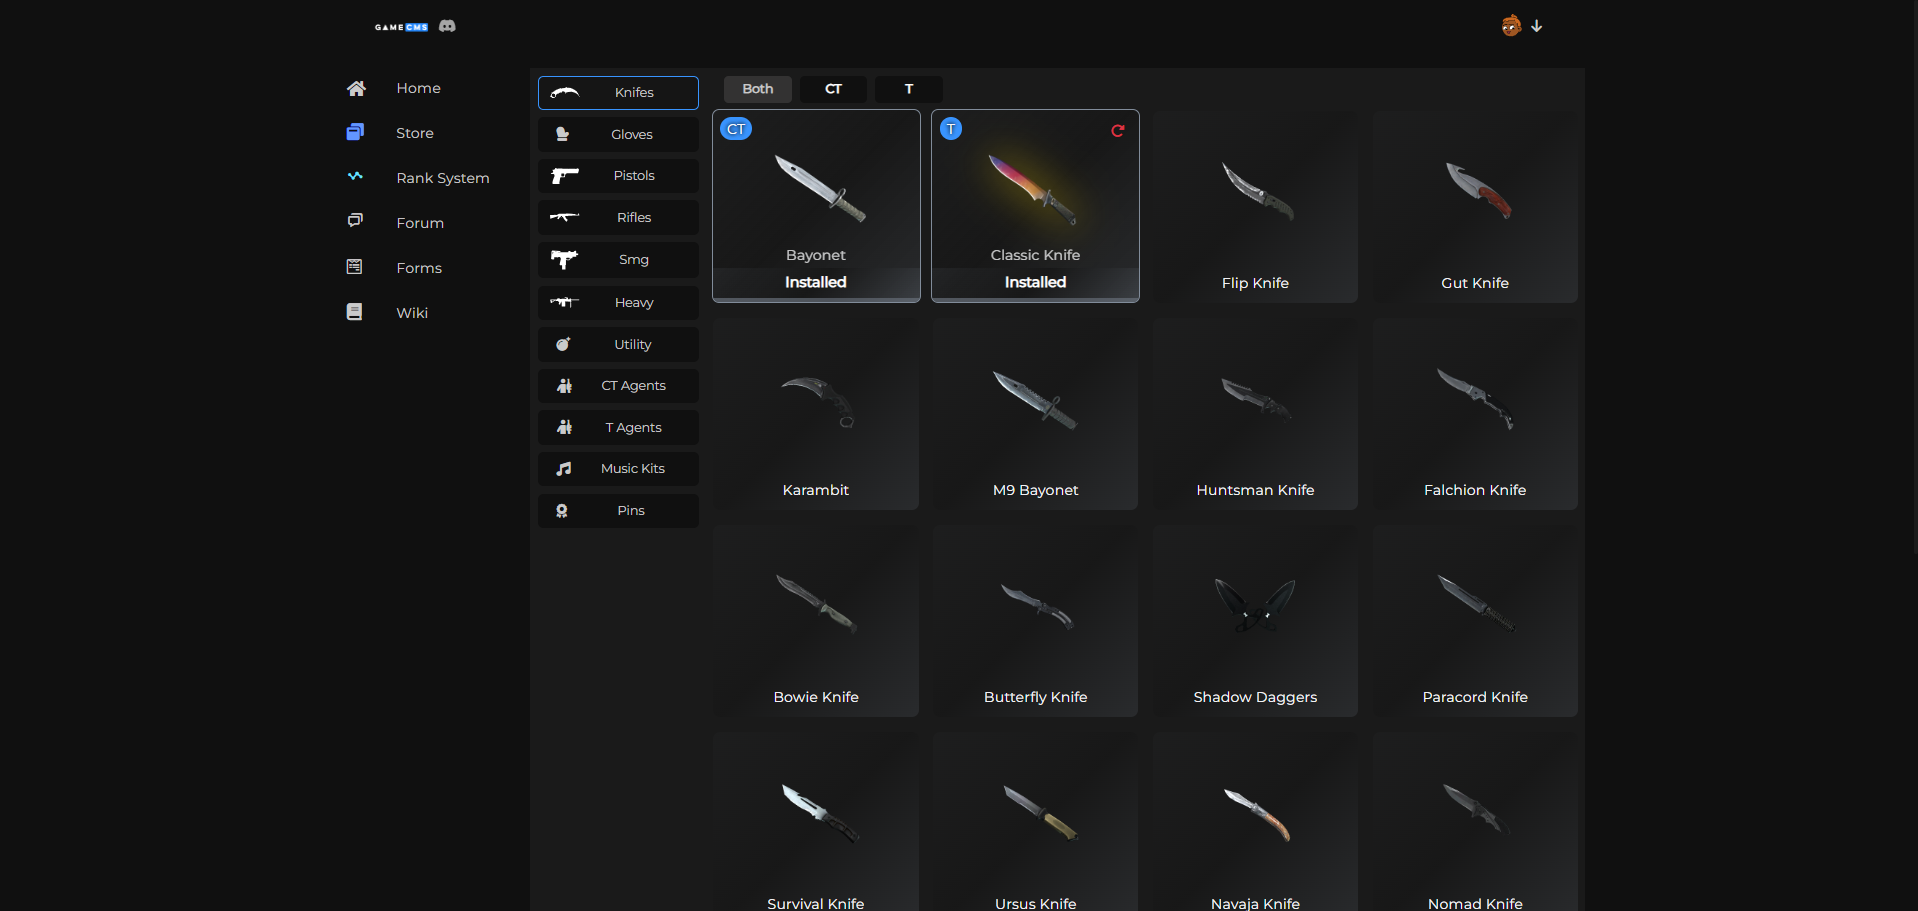Click Installed label under Bayonet
Image resolution: width=1918 pixels, height=911 pixels.
(x=816, y=283)
